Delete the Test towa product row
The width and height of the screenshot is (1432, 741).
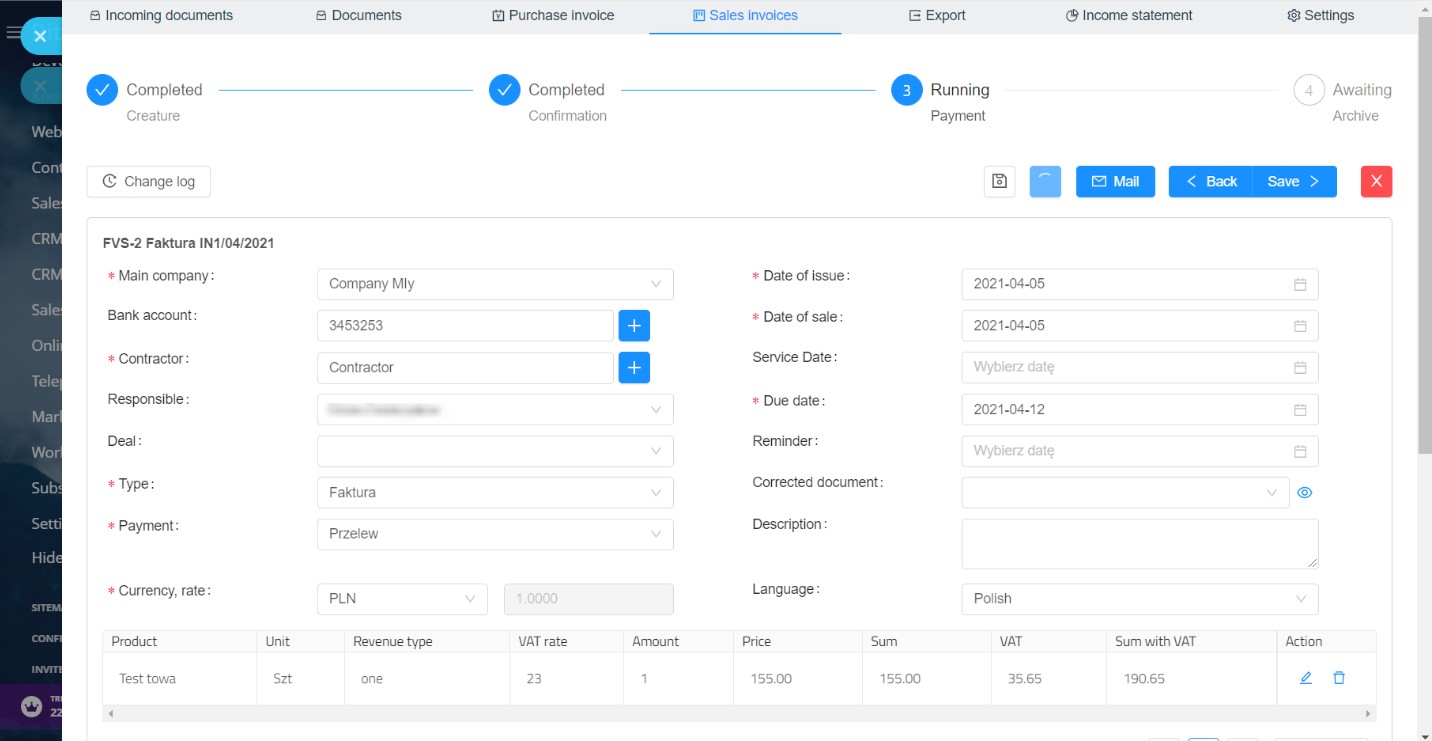[1339, 678]
